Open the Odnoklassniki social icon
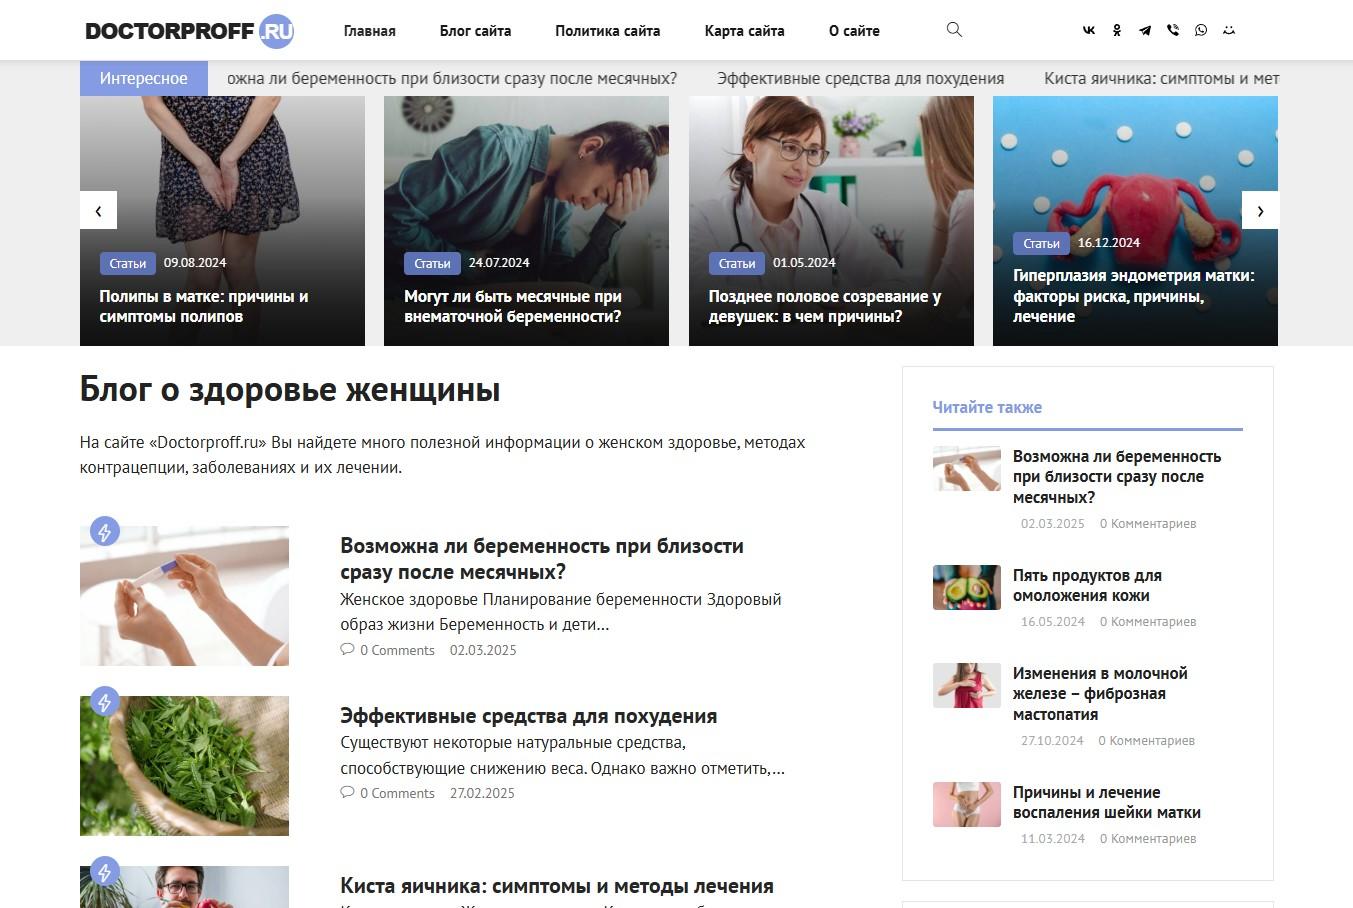 [x=1117, y=31]
